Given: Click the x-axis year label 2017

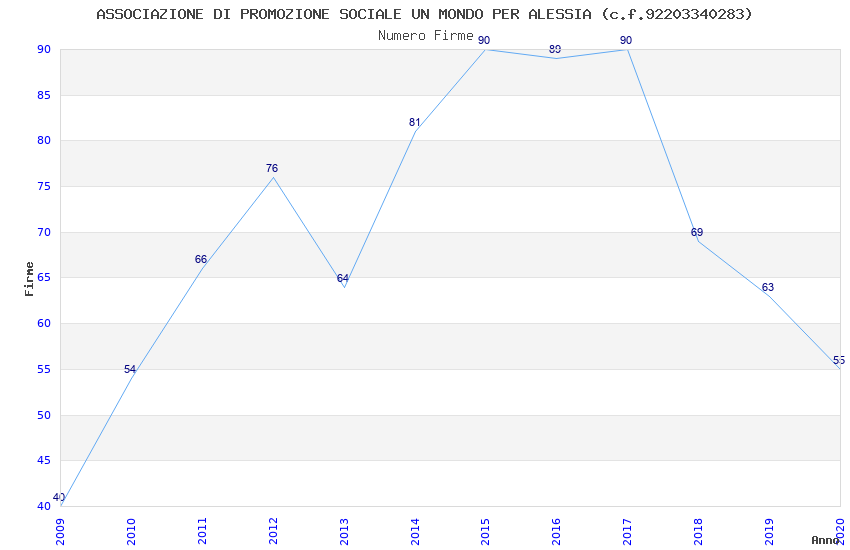Looking at the screenshot, I should [627, 532].
